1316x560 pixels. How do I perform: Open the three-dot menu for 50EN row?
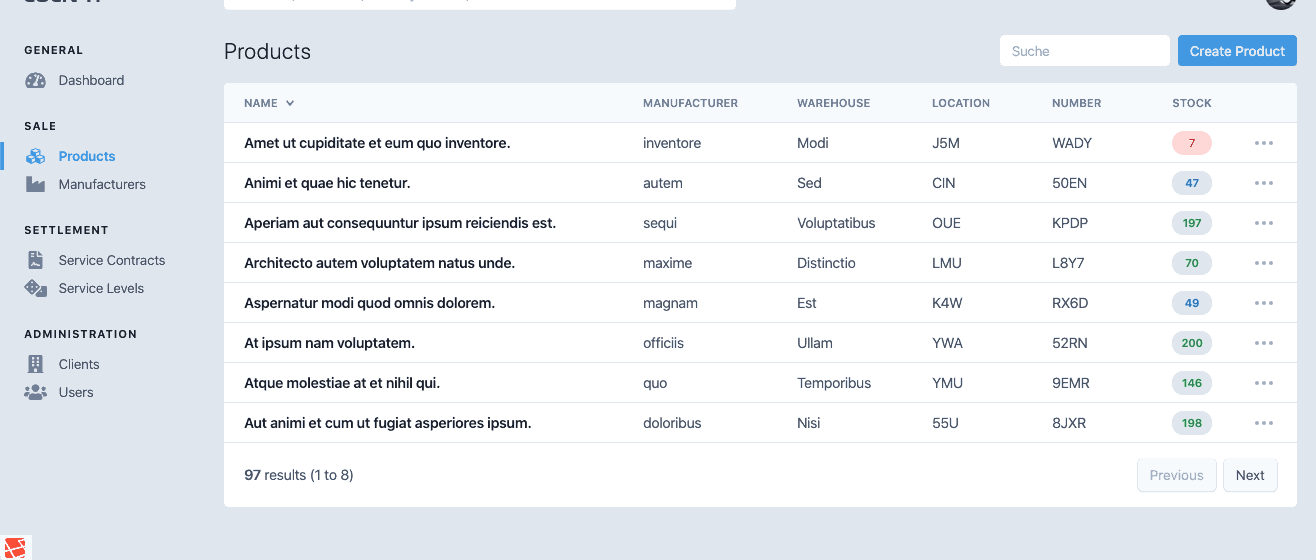coord(1264,183)
